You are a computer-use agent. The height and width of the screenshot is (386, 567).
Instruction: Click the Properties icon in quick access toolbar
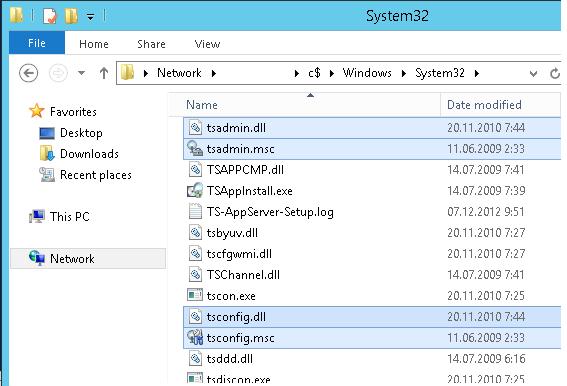[50, 16]
